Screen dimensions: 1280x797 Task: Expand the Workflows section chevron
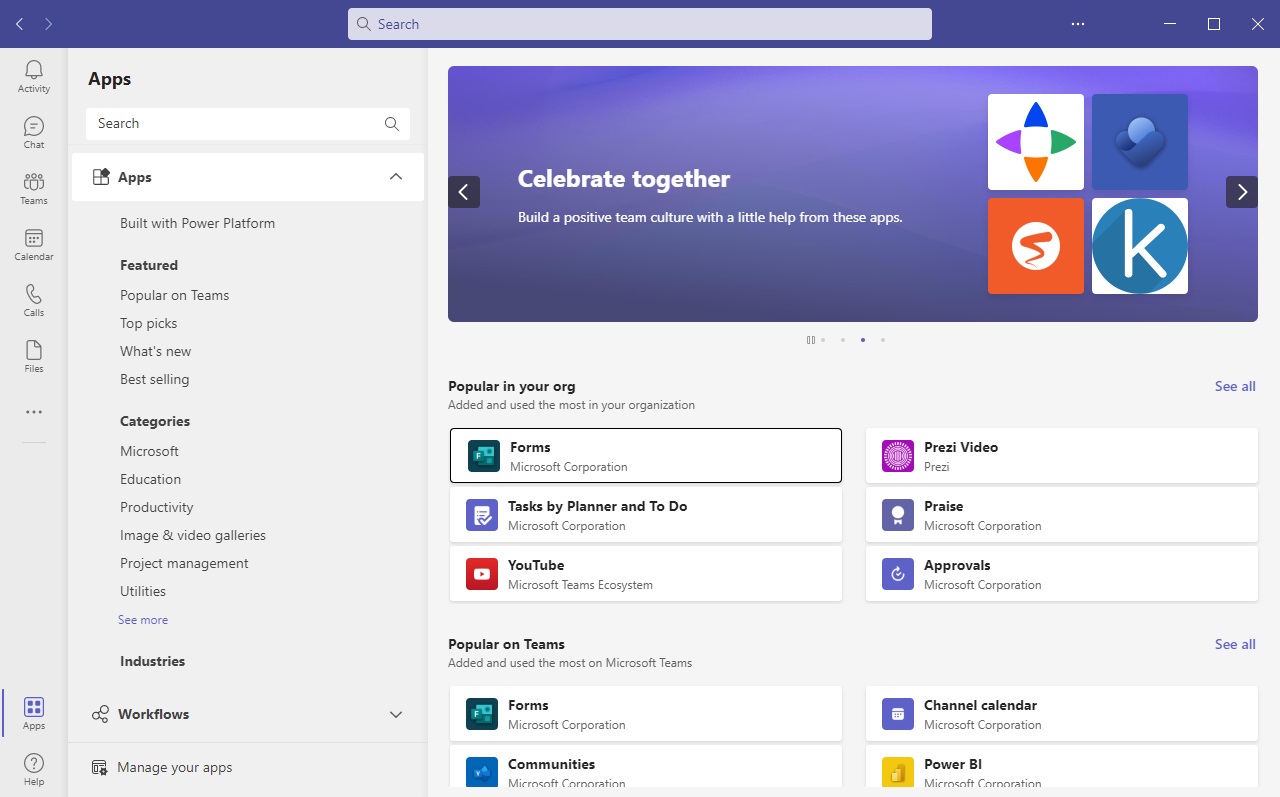click(x=396, y=714)
